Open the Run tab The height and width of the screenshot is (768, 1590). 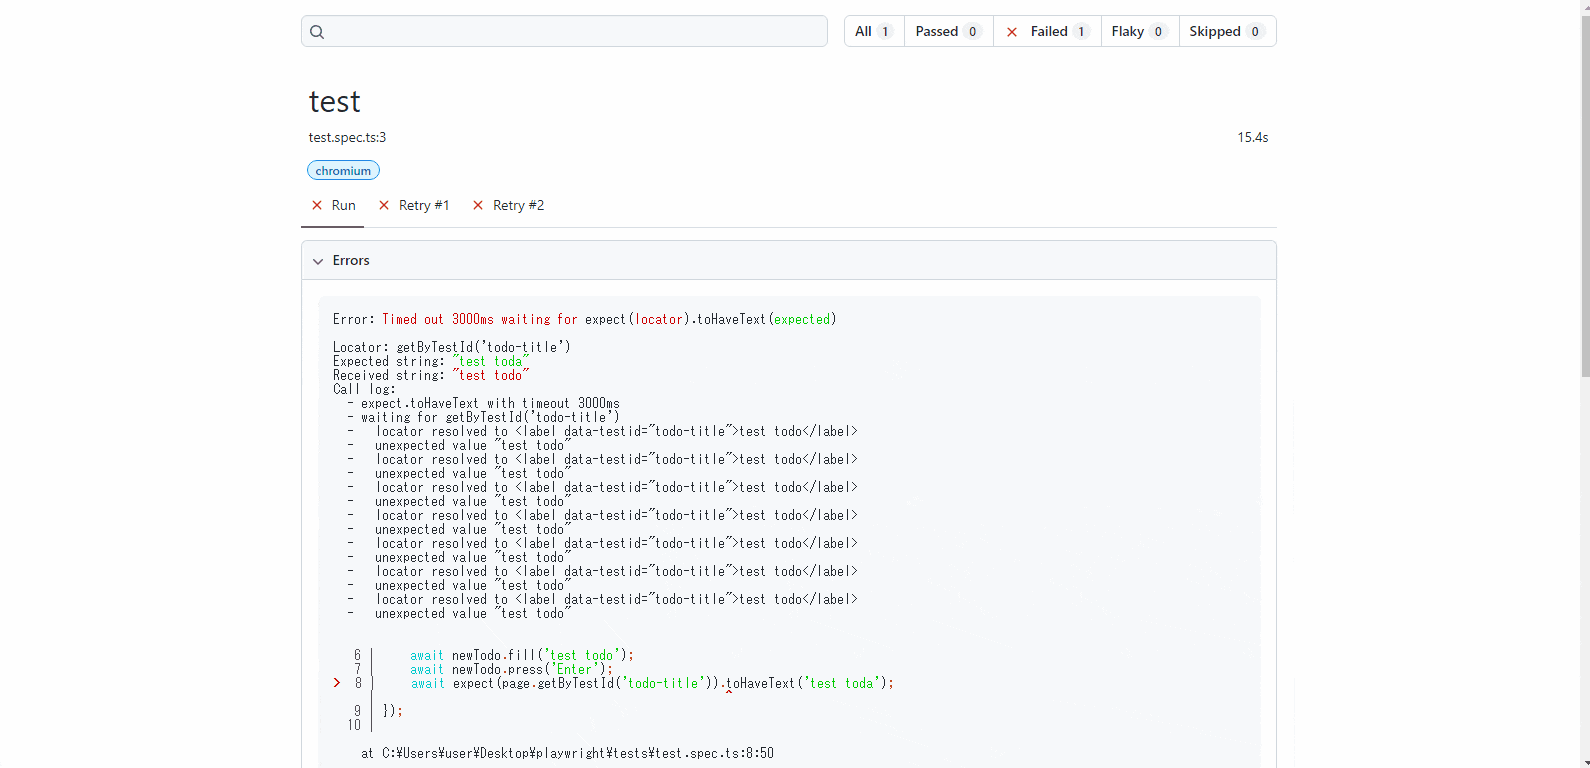tap(333, 205)
